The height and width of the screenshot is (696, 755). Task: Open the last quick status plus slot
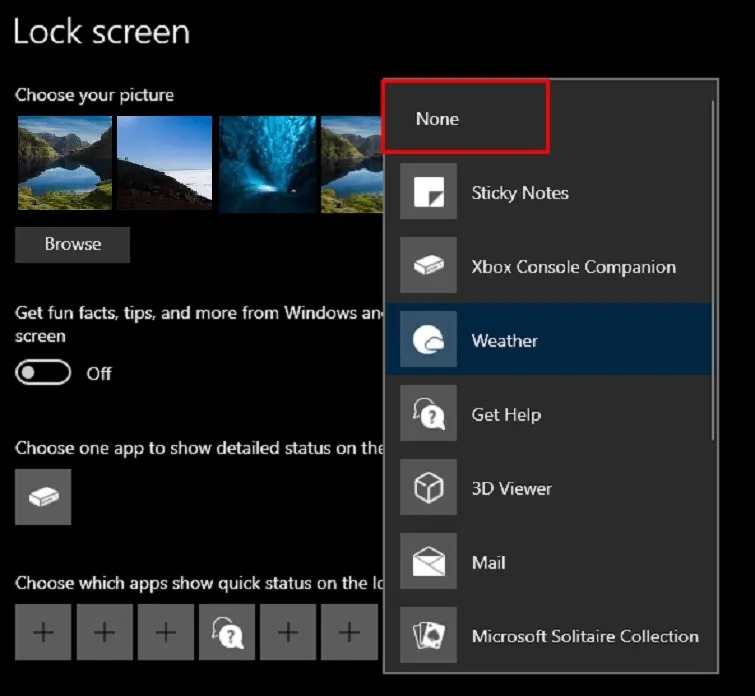[x=349, y=632]
